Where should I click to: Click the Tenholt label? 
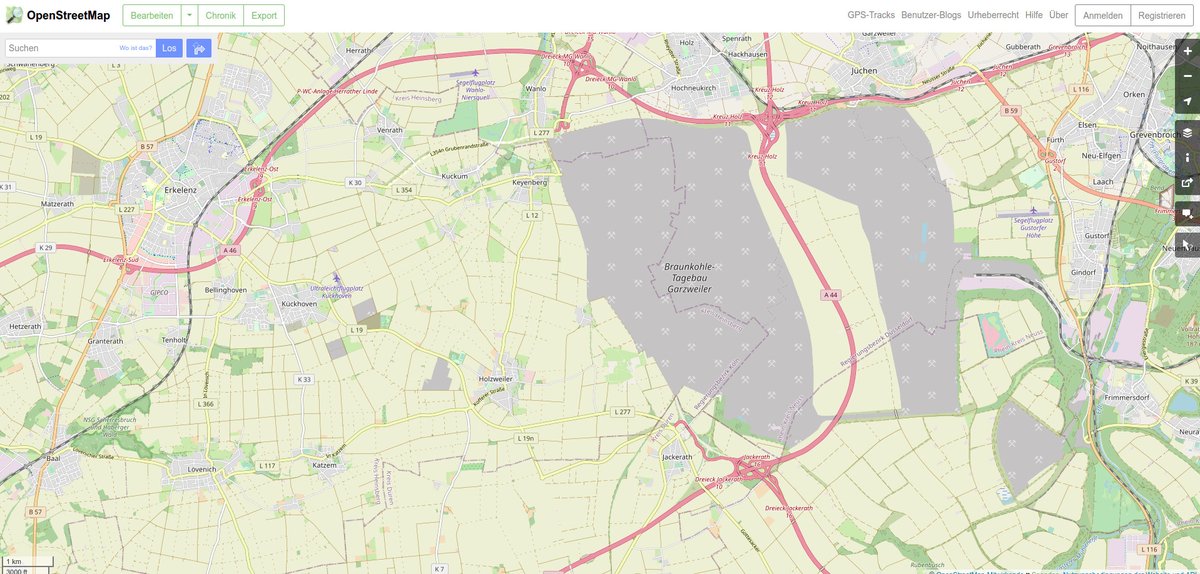pyautogui.click(x=175, y=340)
